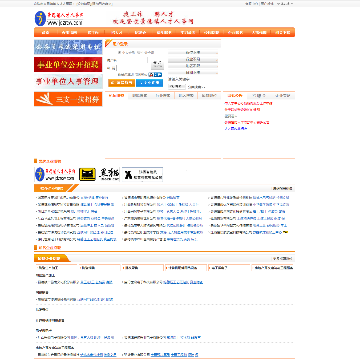360x360 pixels.
Task: Click the small blue badge icon under login fields
Action: [x=155, y=75]
